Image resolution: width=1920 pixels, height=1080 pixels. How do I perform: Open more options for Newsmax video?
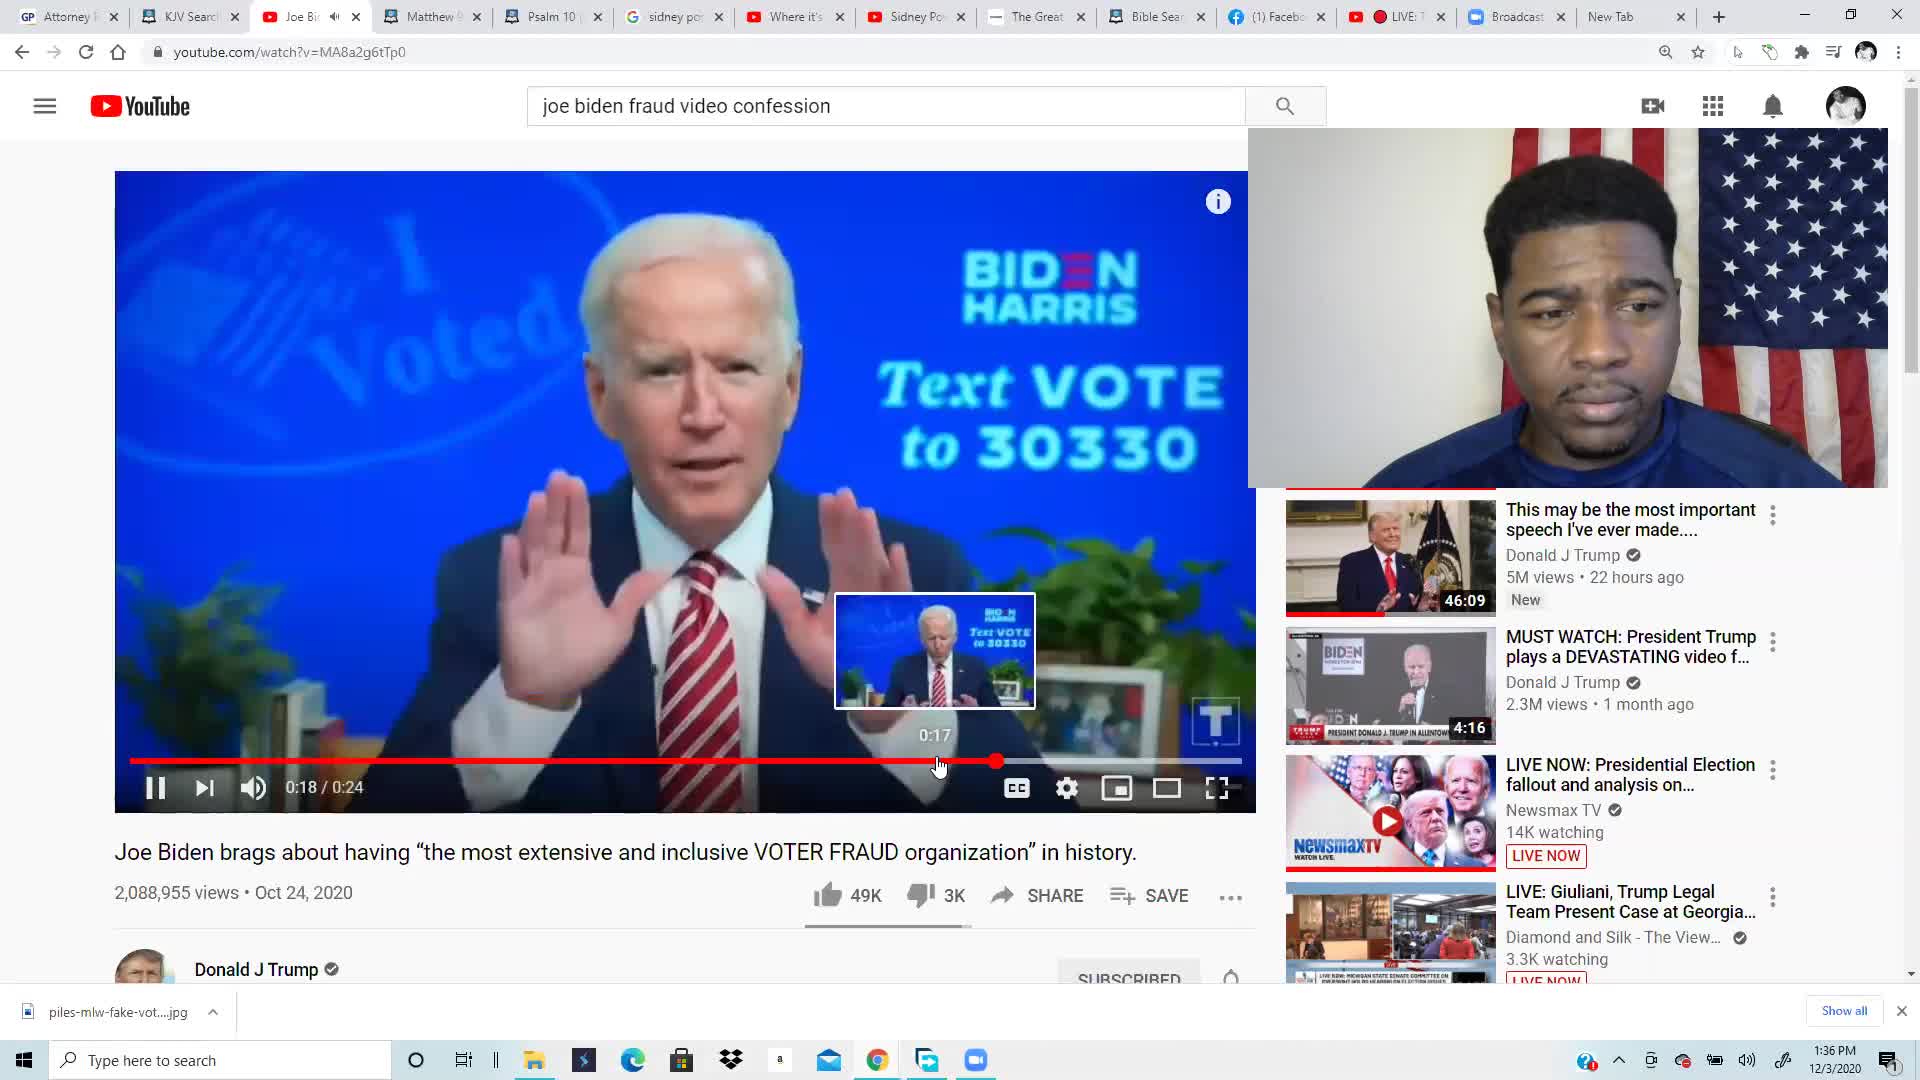pos(1772,770)
